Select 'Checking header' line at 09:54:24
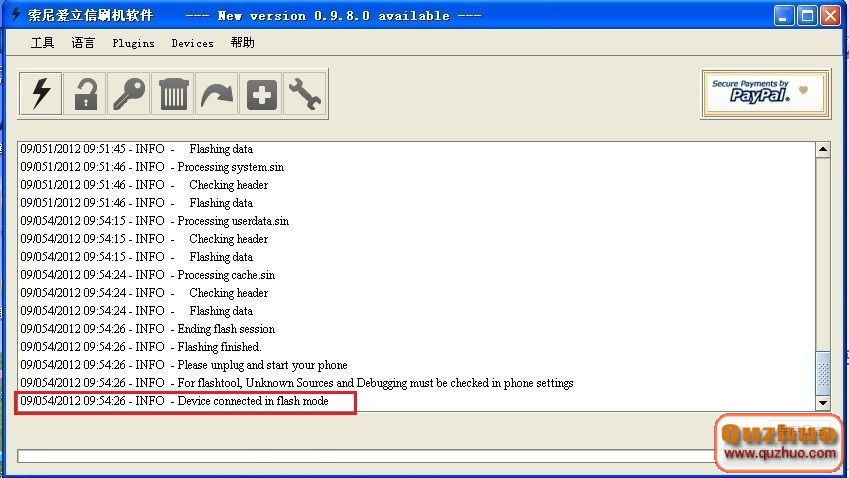The image size is (849, 478). (144, 293)
